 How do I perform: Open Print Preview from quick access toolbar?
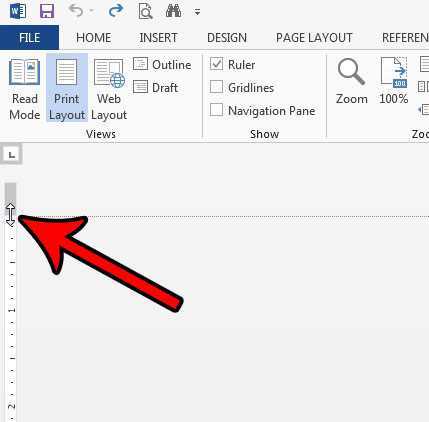[145, 11]
